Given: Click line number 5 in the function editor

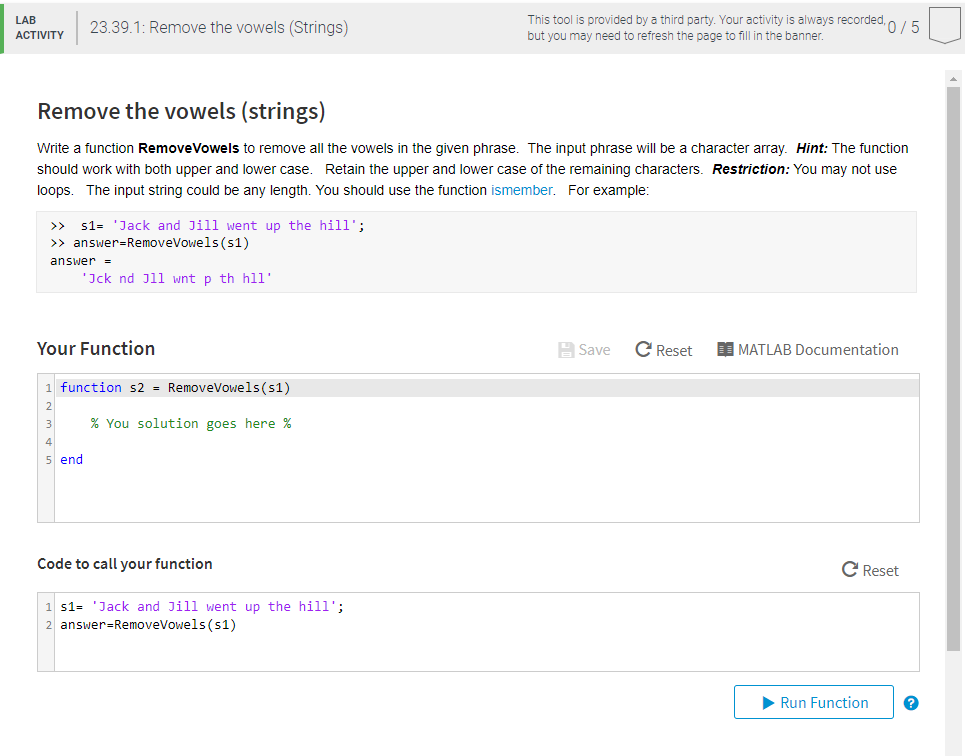Looking at the screenshot, I should click(47, 459).
